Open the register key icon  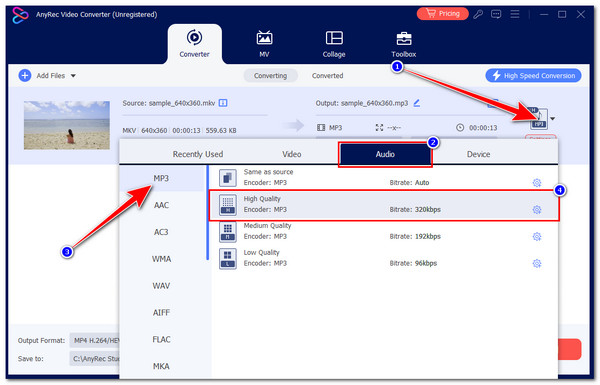click(478, 14)
